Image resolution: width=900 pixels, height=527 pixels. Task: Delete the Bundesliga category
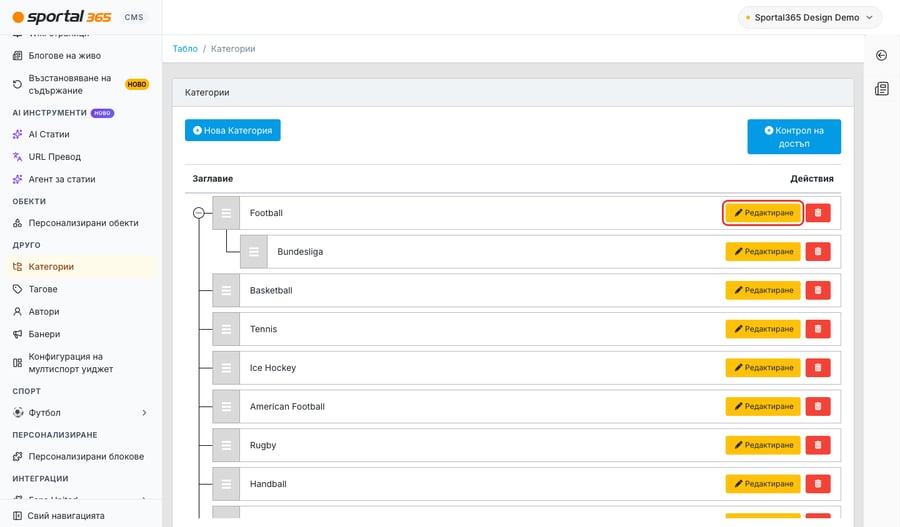click(818, 251)
